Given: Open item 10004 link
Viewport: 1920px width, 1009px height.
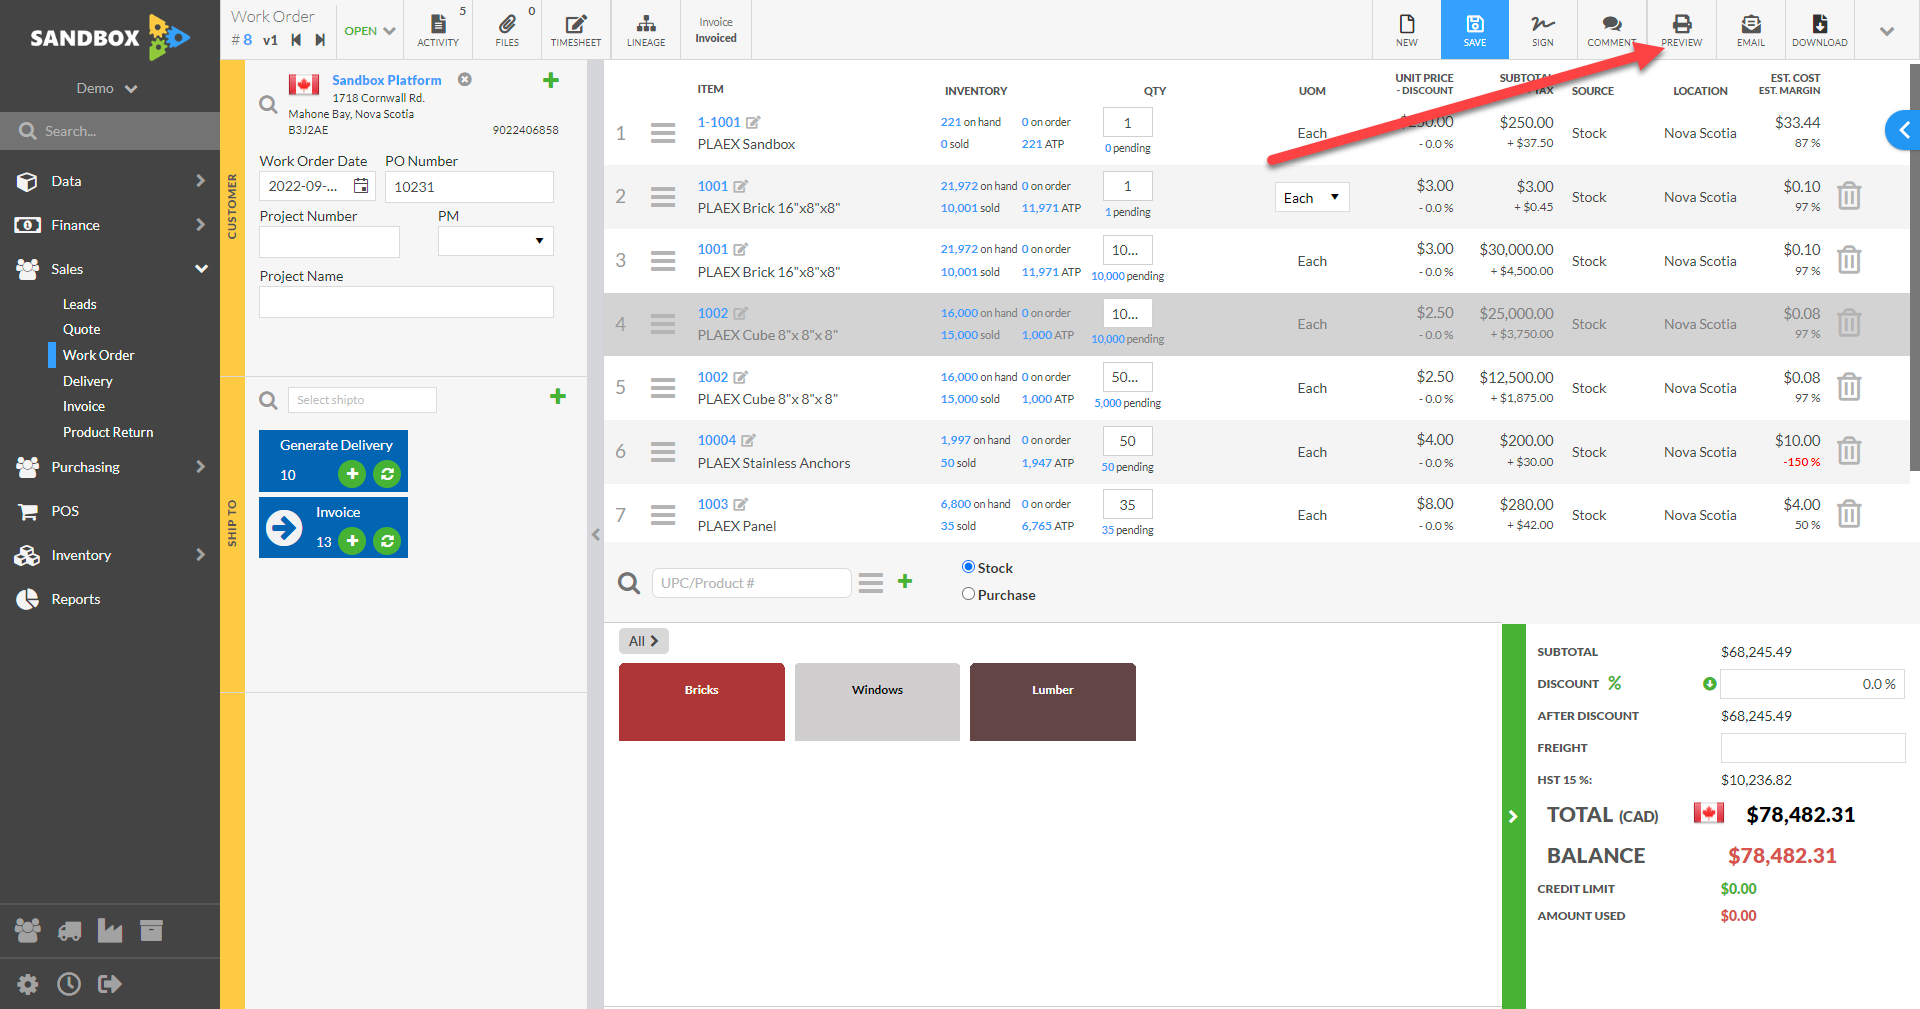Looking at the screenshot, I should (x=717, y=440).
